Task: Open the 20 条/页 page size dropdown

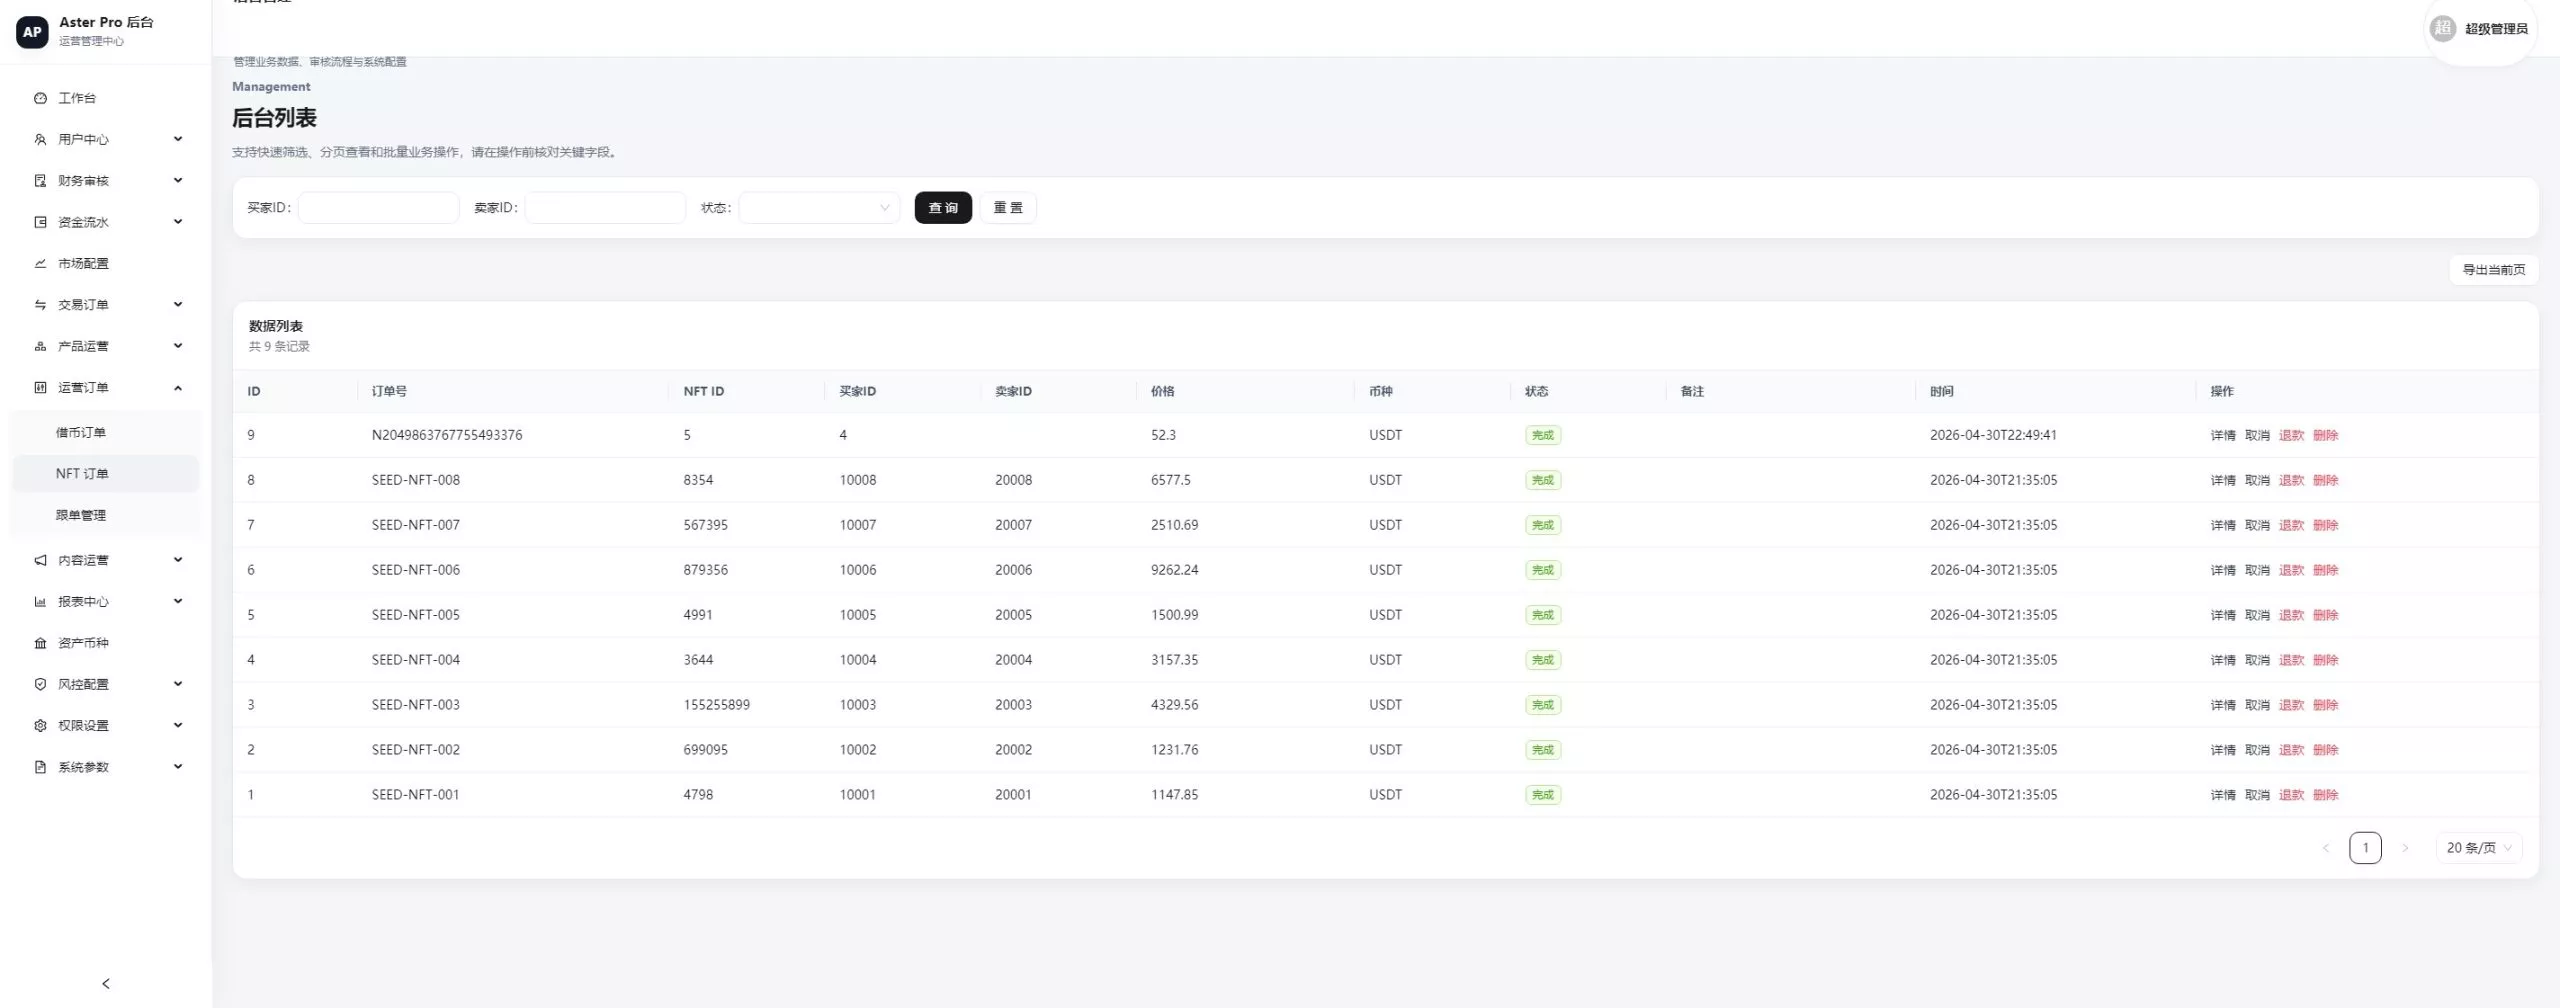Action: (2478, 848)
